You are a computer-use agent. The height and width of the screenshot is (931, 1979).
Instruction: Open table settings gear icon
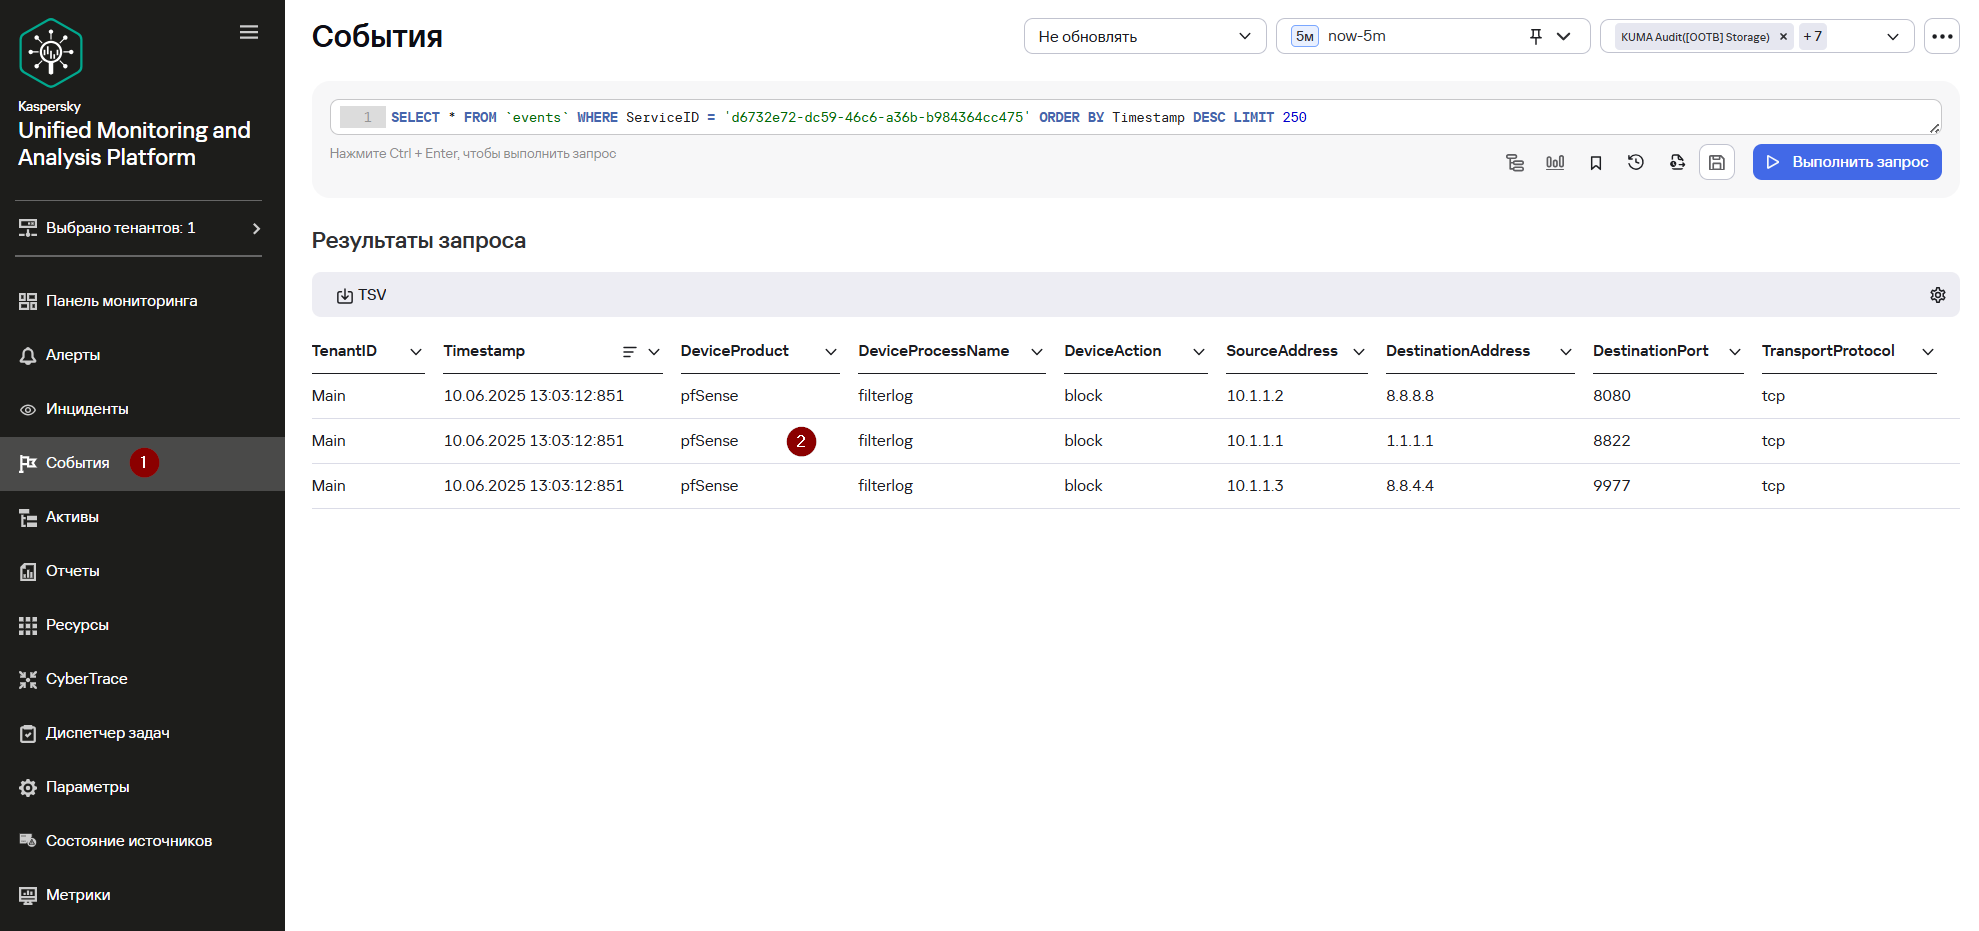click(x=1938, y=295)
